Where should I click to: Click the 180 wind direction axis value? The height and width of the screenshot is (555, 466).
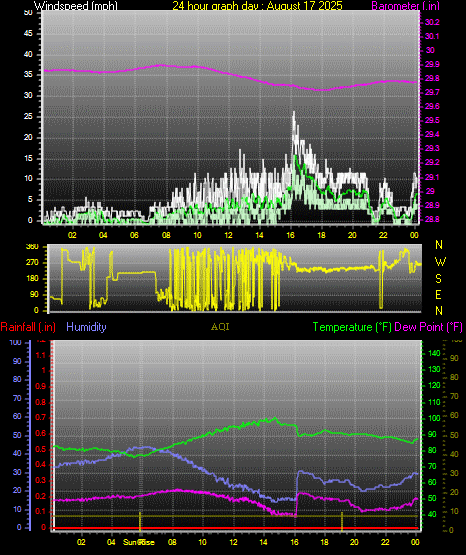(x=32, y=279)
